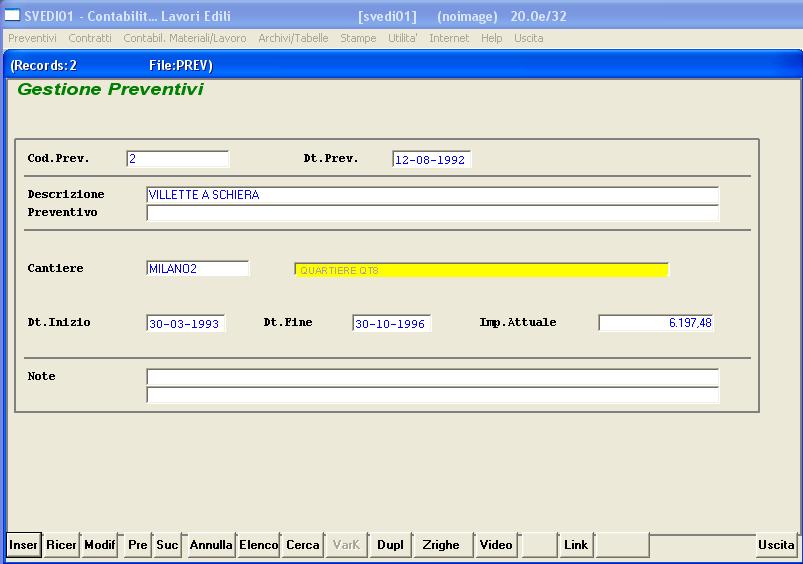Click the Descrizione field with VILLETTE A SCHIERA
Image resolution: width=803 pixels, height=564 pixels.
coord(432,195)
